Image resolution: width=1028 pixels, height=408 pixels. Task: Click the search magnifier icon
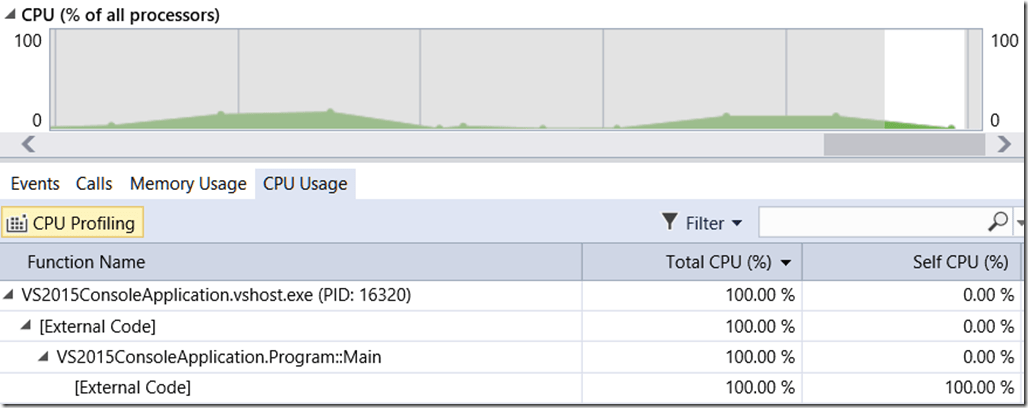pos(997,222)
